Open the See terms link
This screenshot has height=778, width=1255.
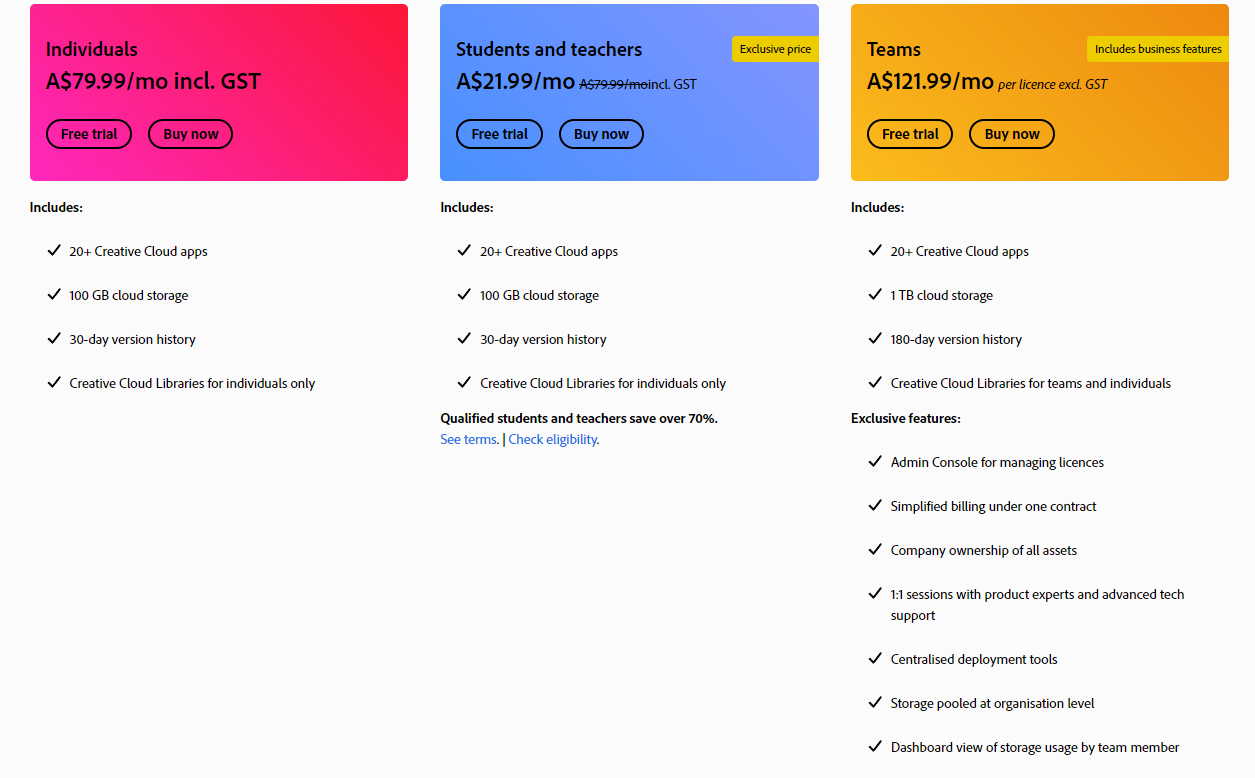point(469,440)
